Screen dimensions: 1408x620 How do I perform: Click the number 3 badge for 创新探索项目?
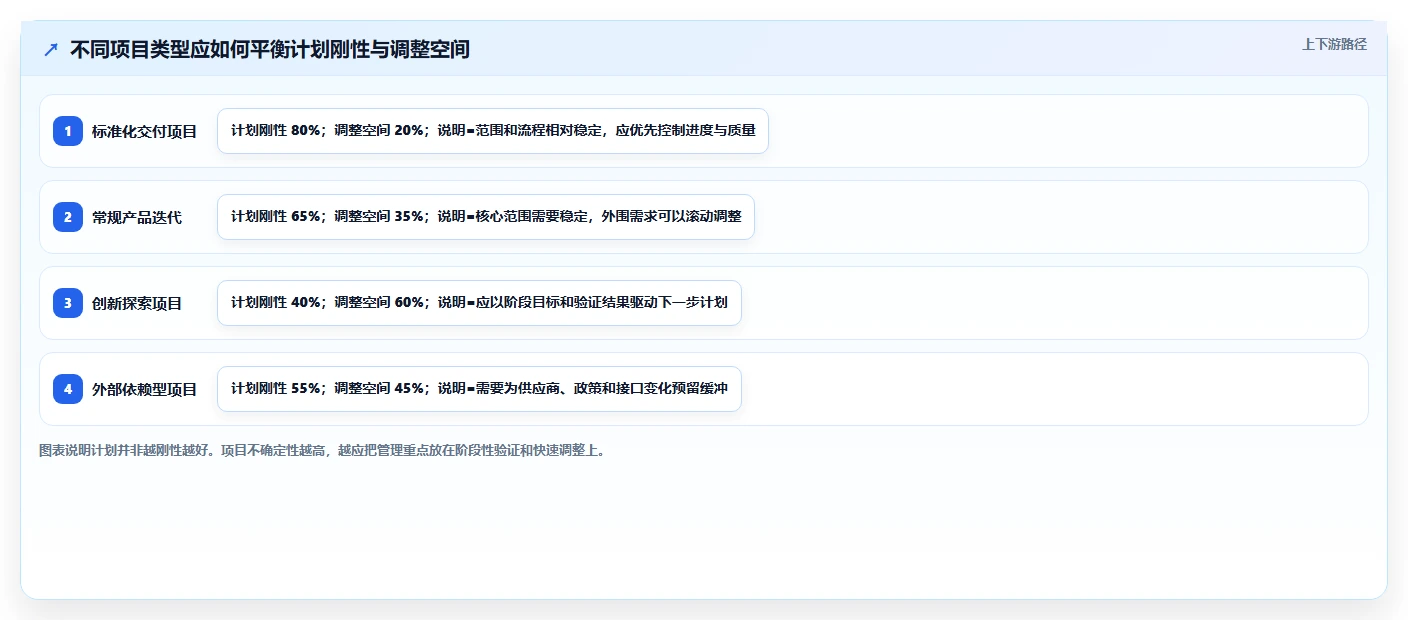click(68, 303)
